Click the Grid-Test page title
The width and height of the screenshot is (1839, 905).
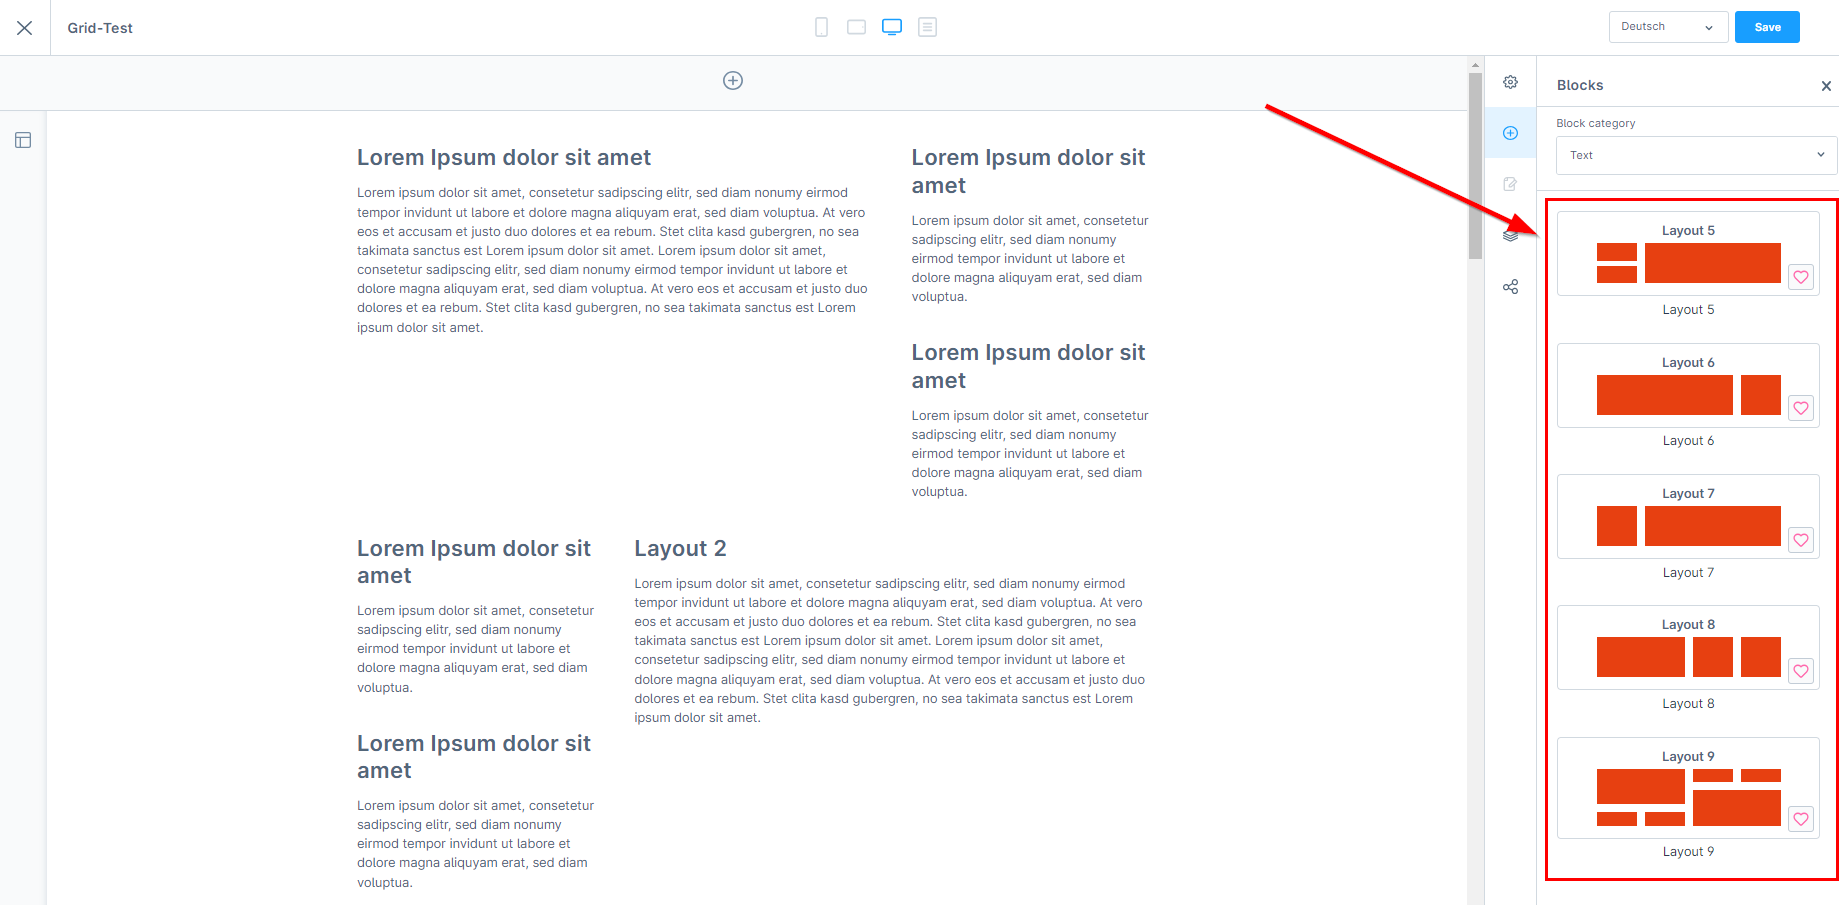100,28
